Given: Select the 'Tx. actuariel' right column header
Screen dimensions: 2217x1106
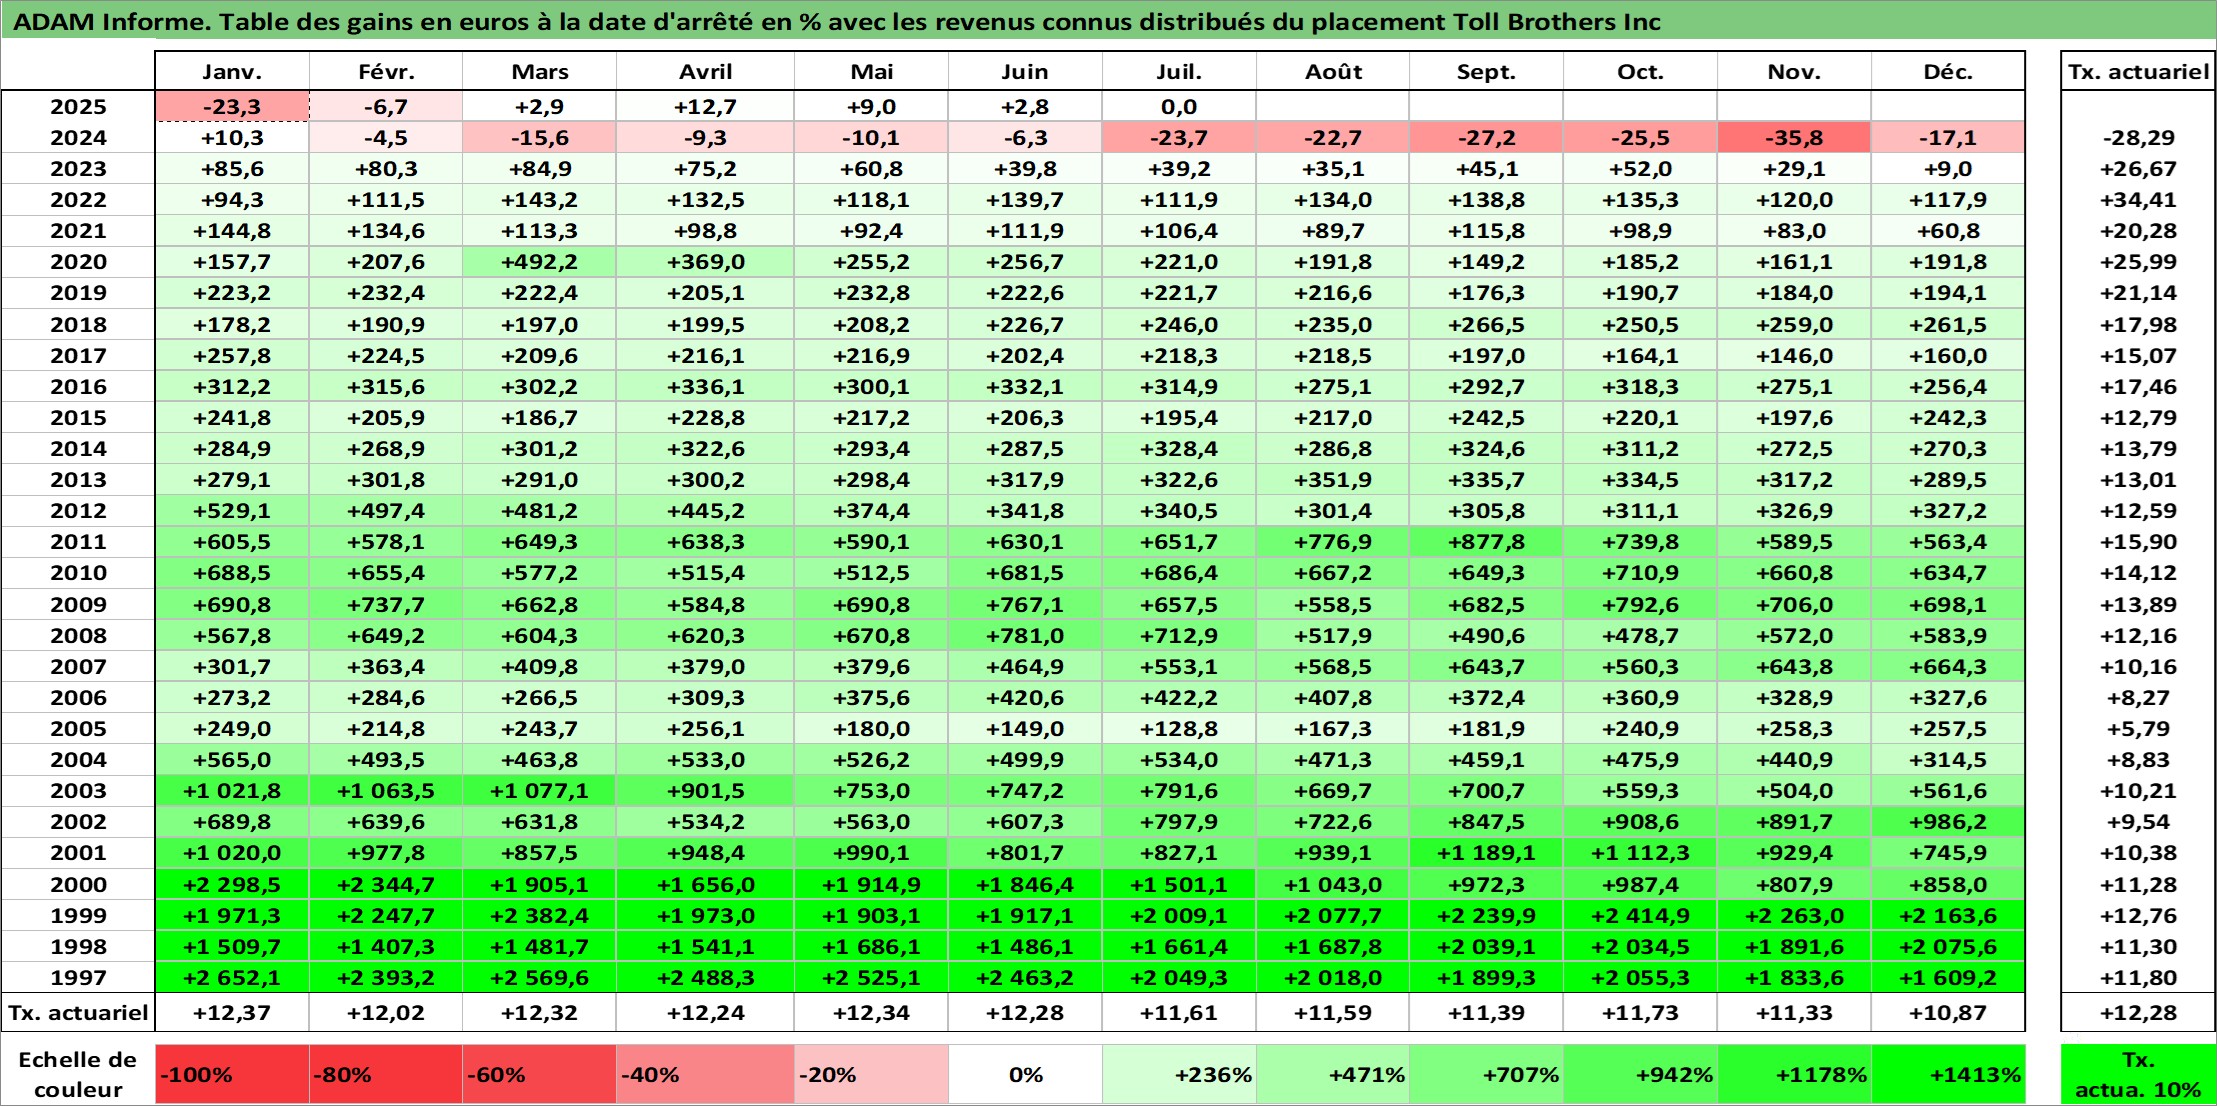Looking at the screenshot, I should [2138, 71].
